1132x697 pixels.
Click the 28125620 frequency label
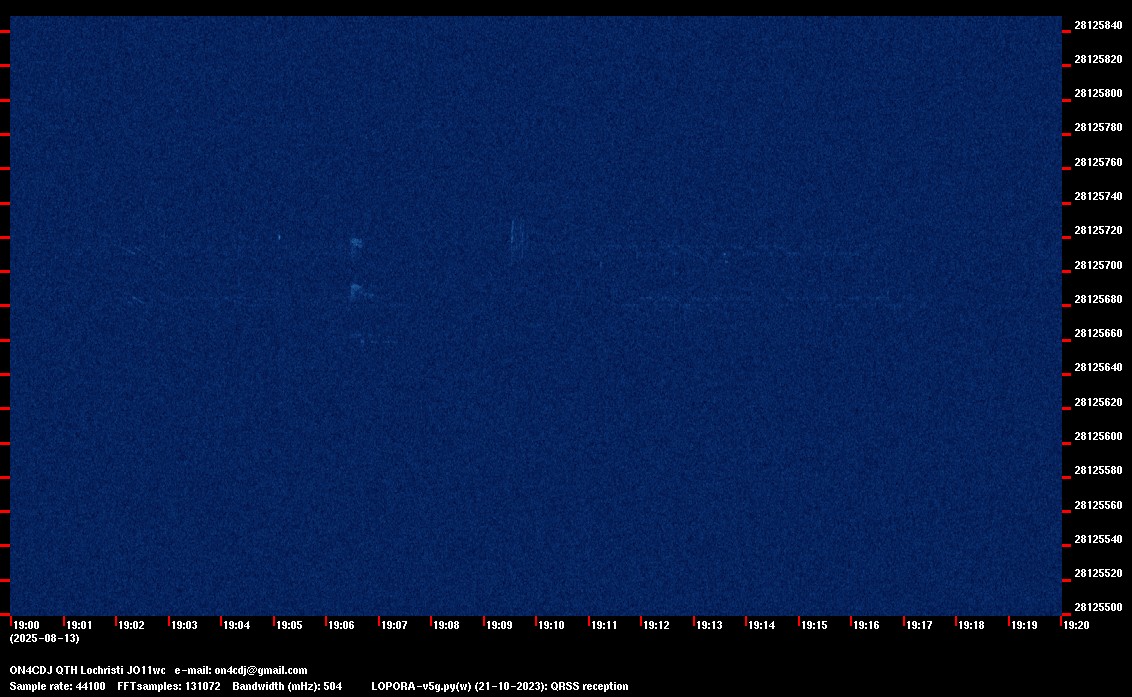click(x=1098, y=402)
